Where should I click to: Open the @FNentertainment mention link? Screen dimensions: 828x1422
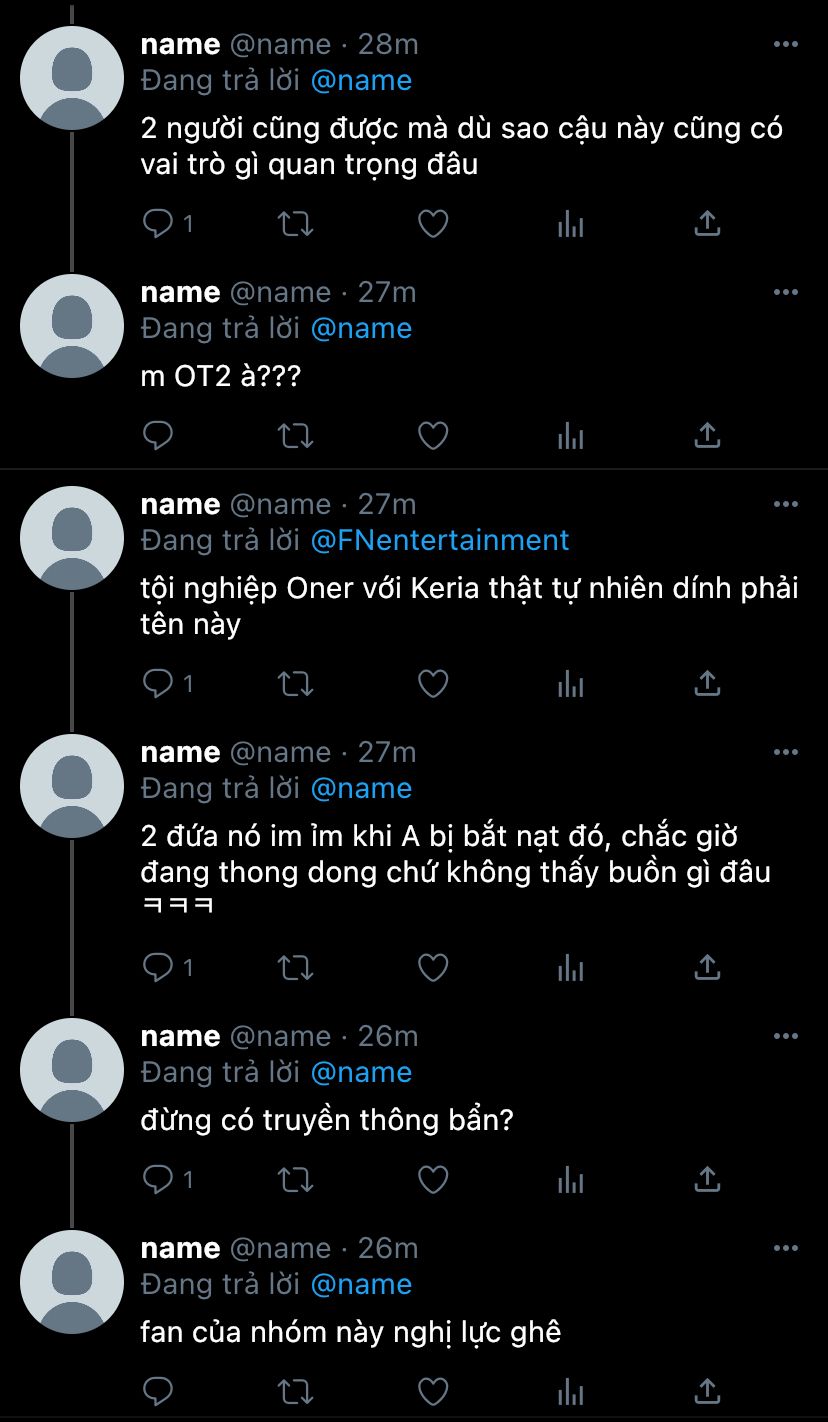click(x=440, y=540)
